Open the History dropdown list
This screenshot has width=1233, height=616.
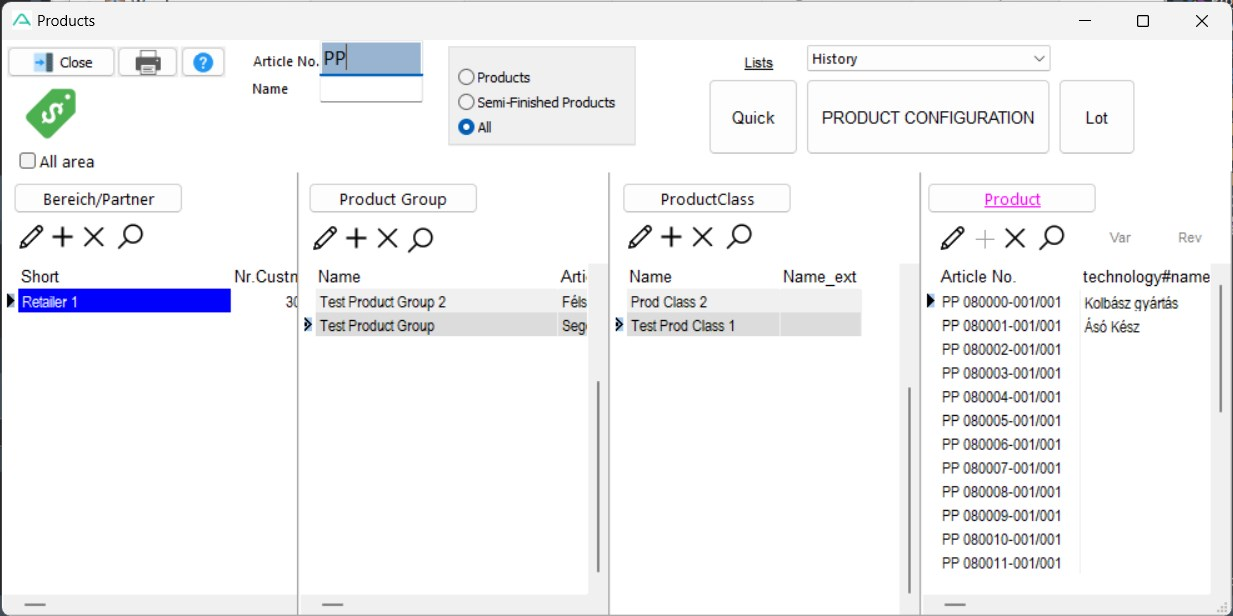pos(928,59)
